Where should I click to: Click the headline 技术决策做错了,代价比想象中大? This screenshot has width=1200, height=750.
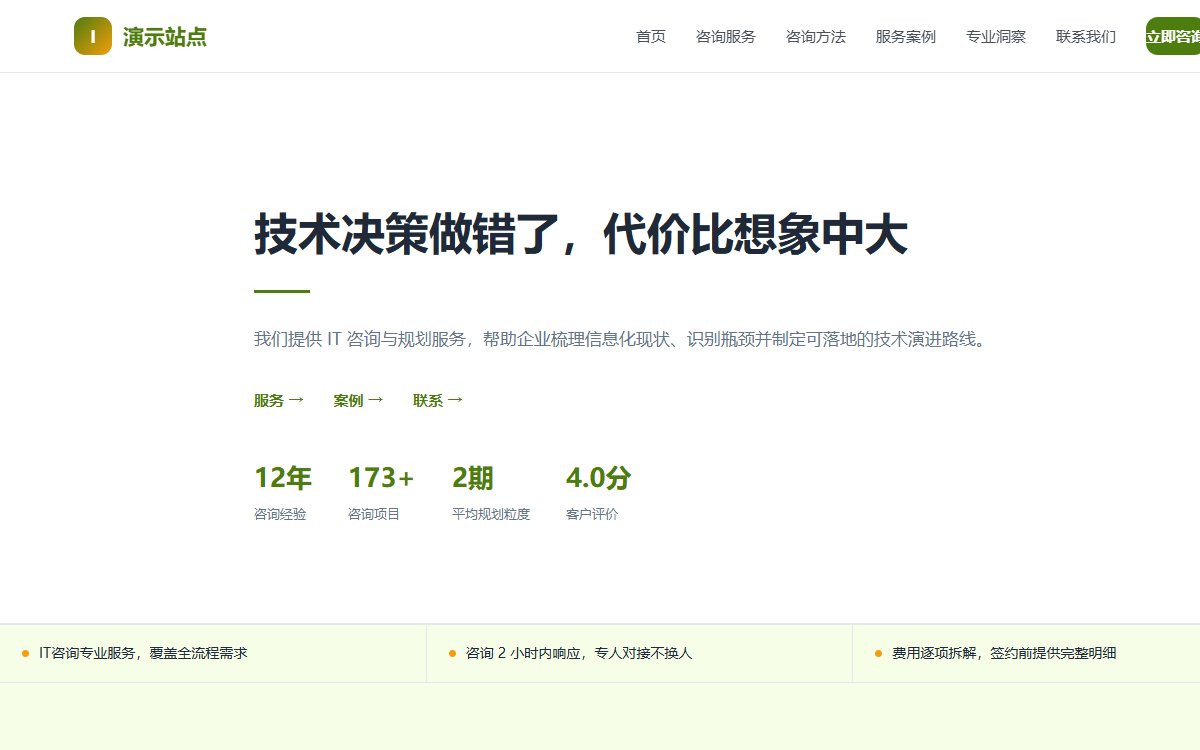click(581, 236)
